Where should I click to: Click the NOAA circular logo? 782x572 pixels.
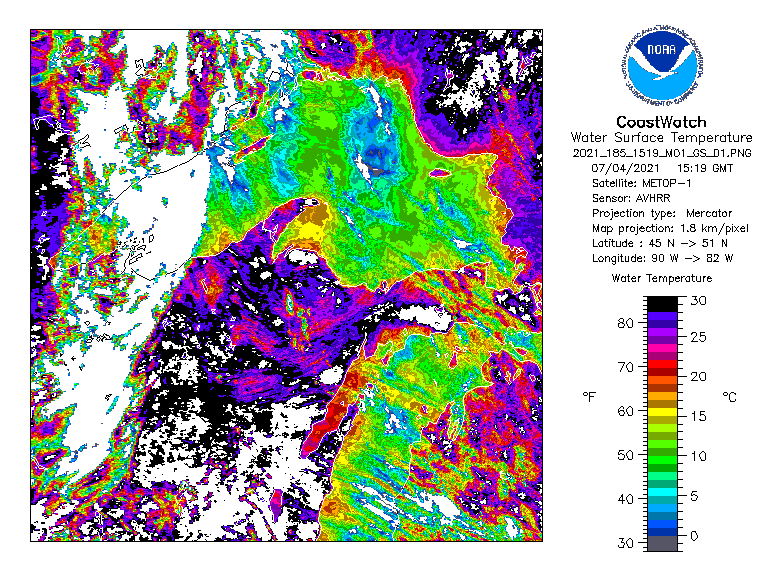(x=662, y=64)
